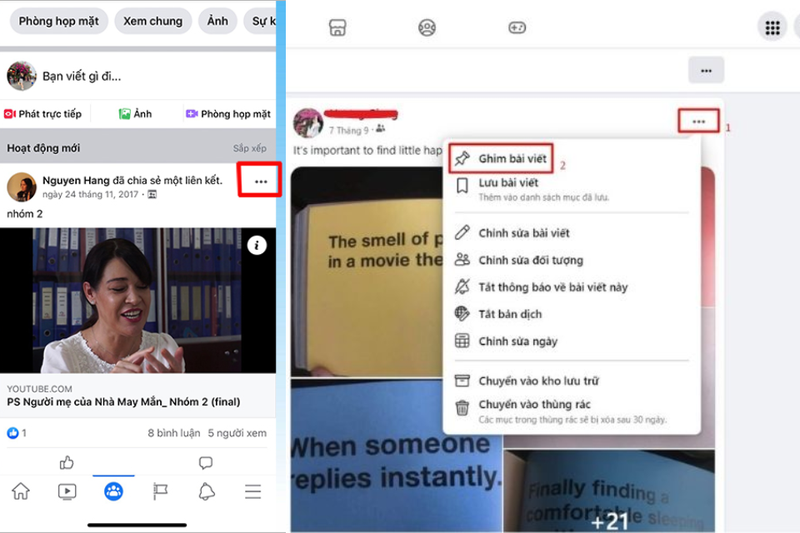Open notifications bell icon

(x=207, y=492)
